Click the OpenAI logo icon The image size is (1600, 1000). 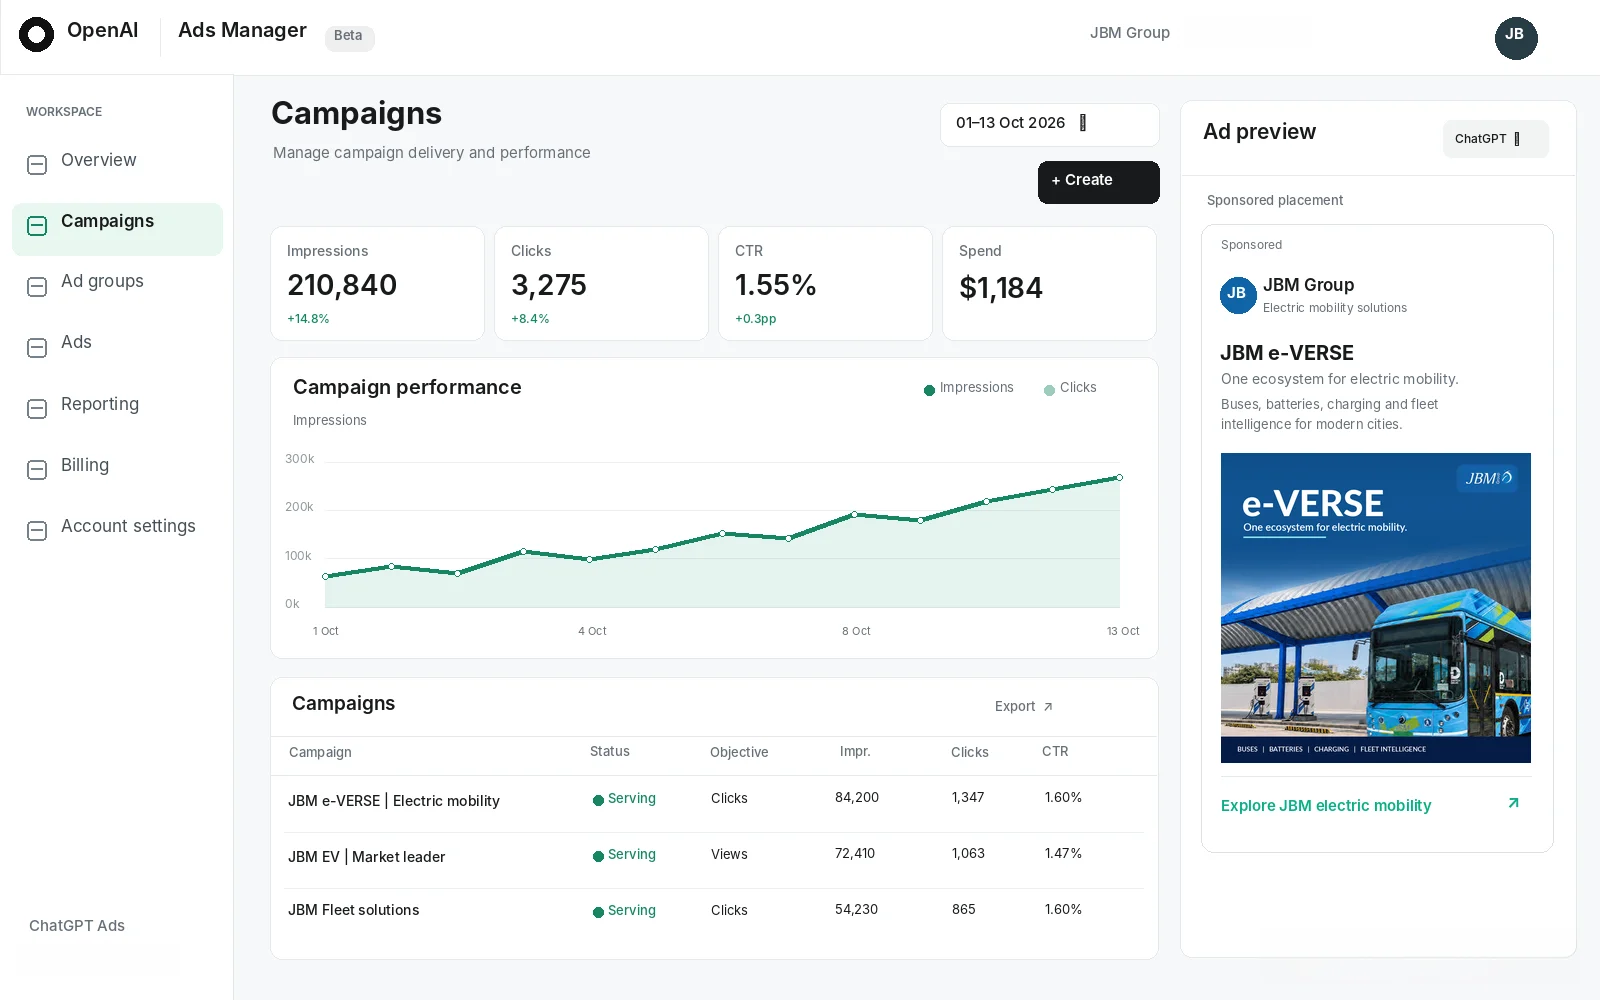[36, 35]
